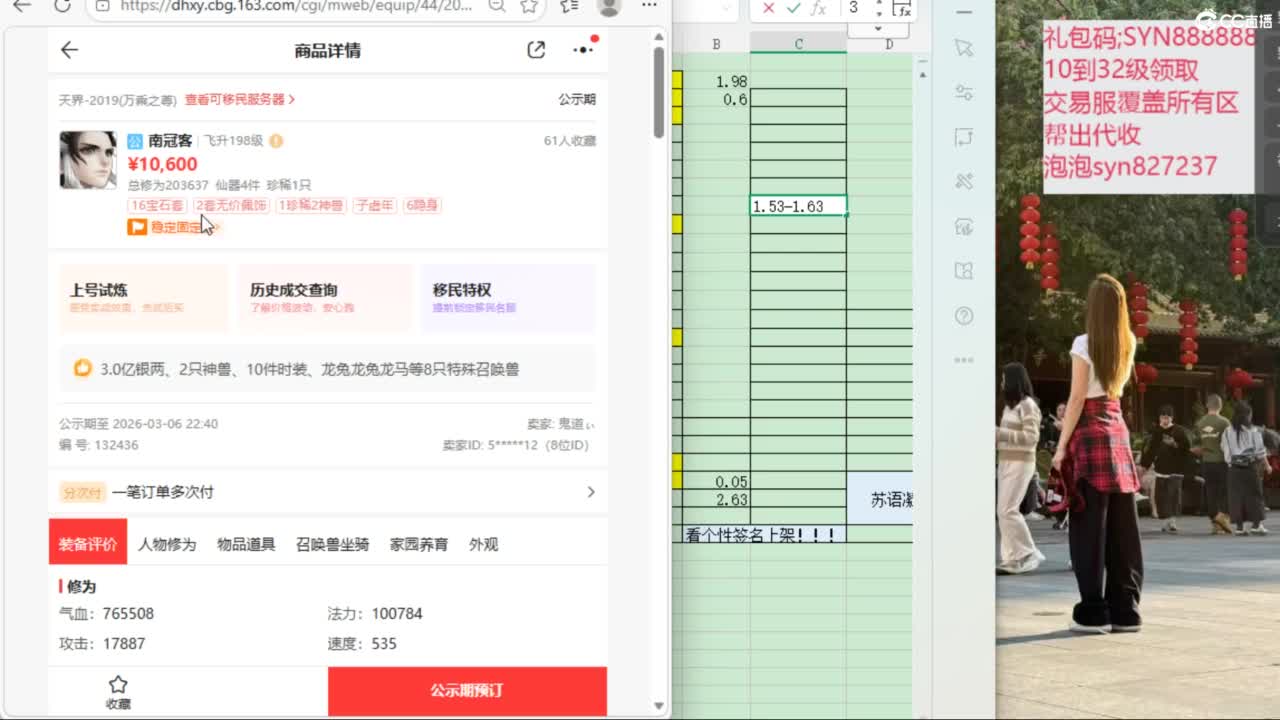Click the browser favorites star icon
Viewport: 1280px width, 720px height.
[x=529, y=6]
